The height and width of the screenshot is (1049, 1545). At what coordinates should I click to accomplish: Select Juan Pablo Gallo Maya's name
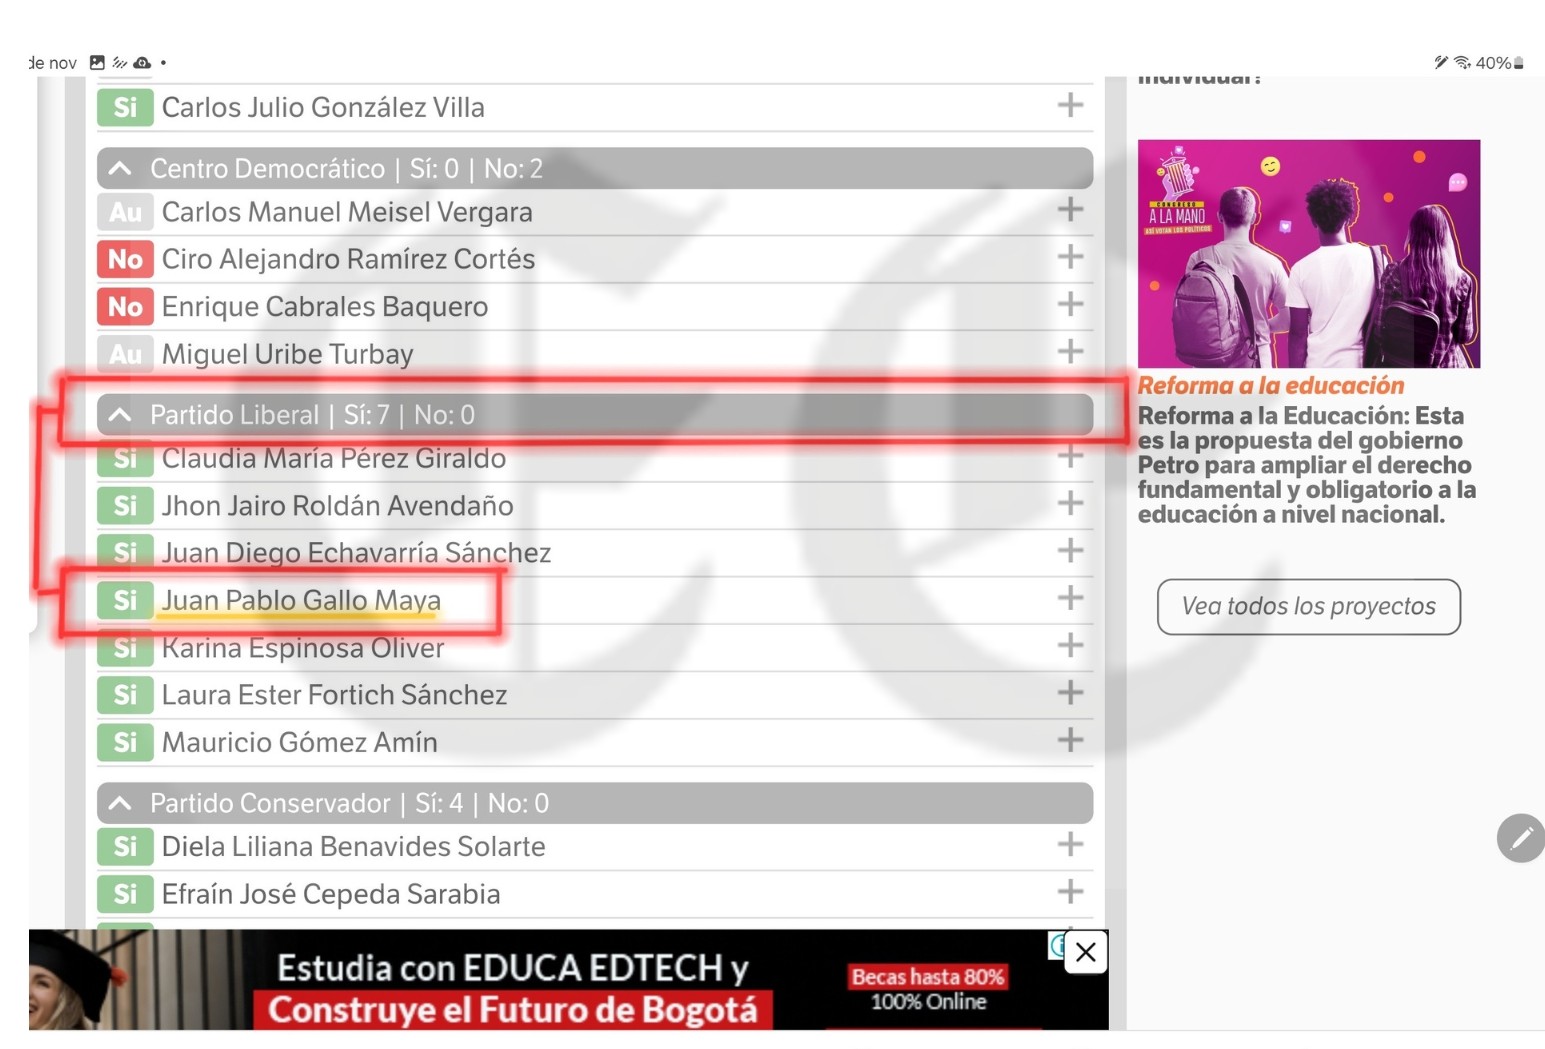point(301,600)
